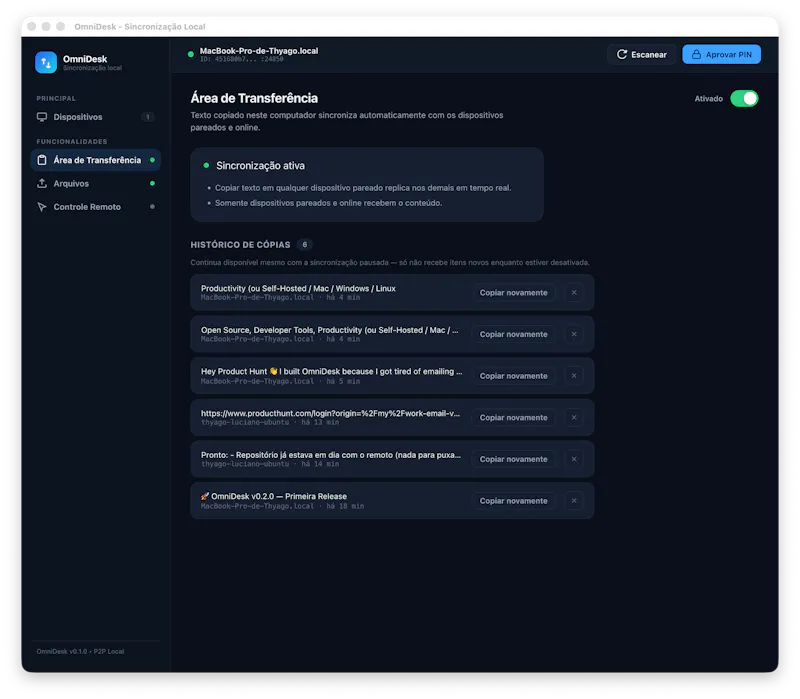Click the Dispositivos monitor icon
The width and height of the screenshot is (800, 699).
point(42,117)
